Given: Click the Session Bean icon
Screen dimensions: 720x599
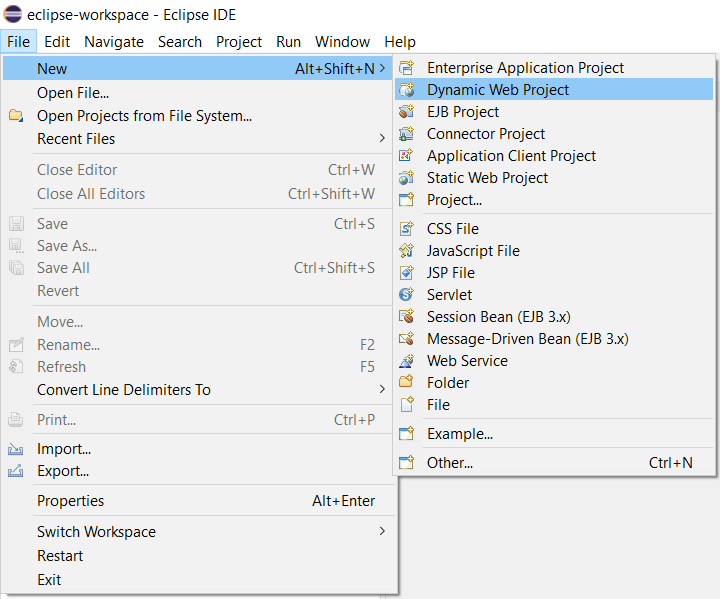Looking at the screenshot, I should tap(406, 317).
